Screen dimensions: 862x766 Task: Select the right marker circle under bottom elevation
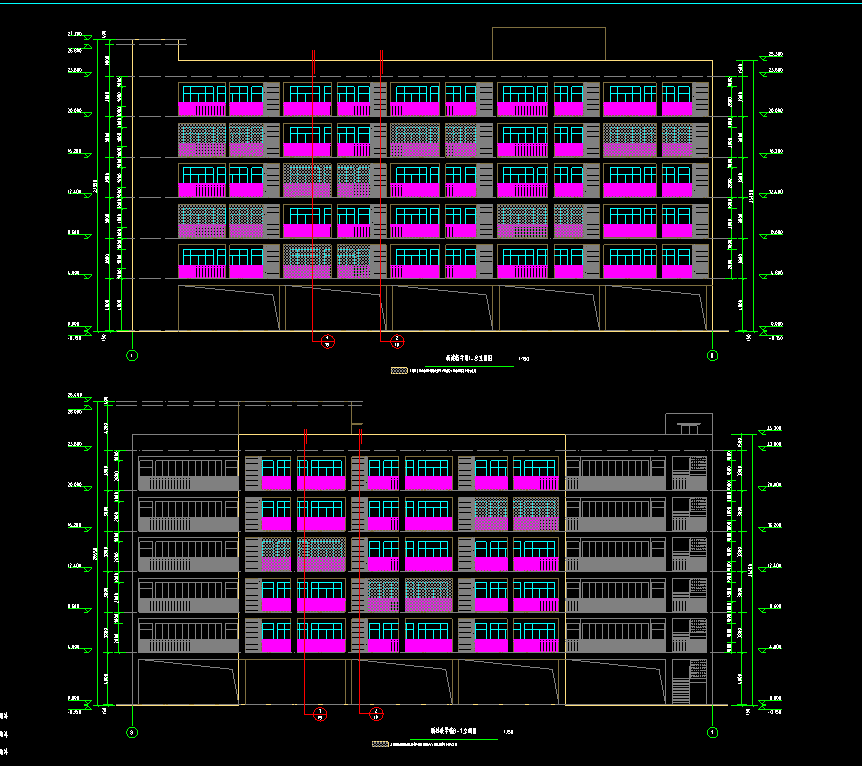click(376, 713)
